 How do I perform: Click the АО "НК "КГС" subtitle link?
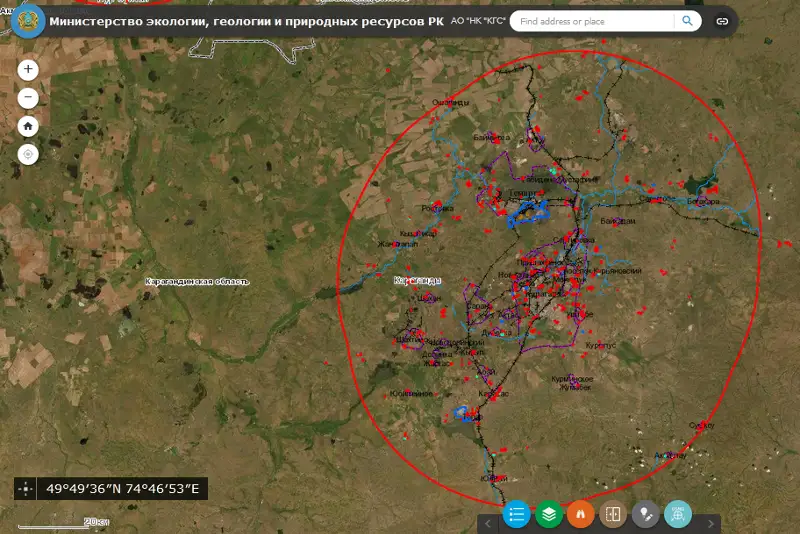pyautogui.click(x=478, y=21)
